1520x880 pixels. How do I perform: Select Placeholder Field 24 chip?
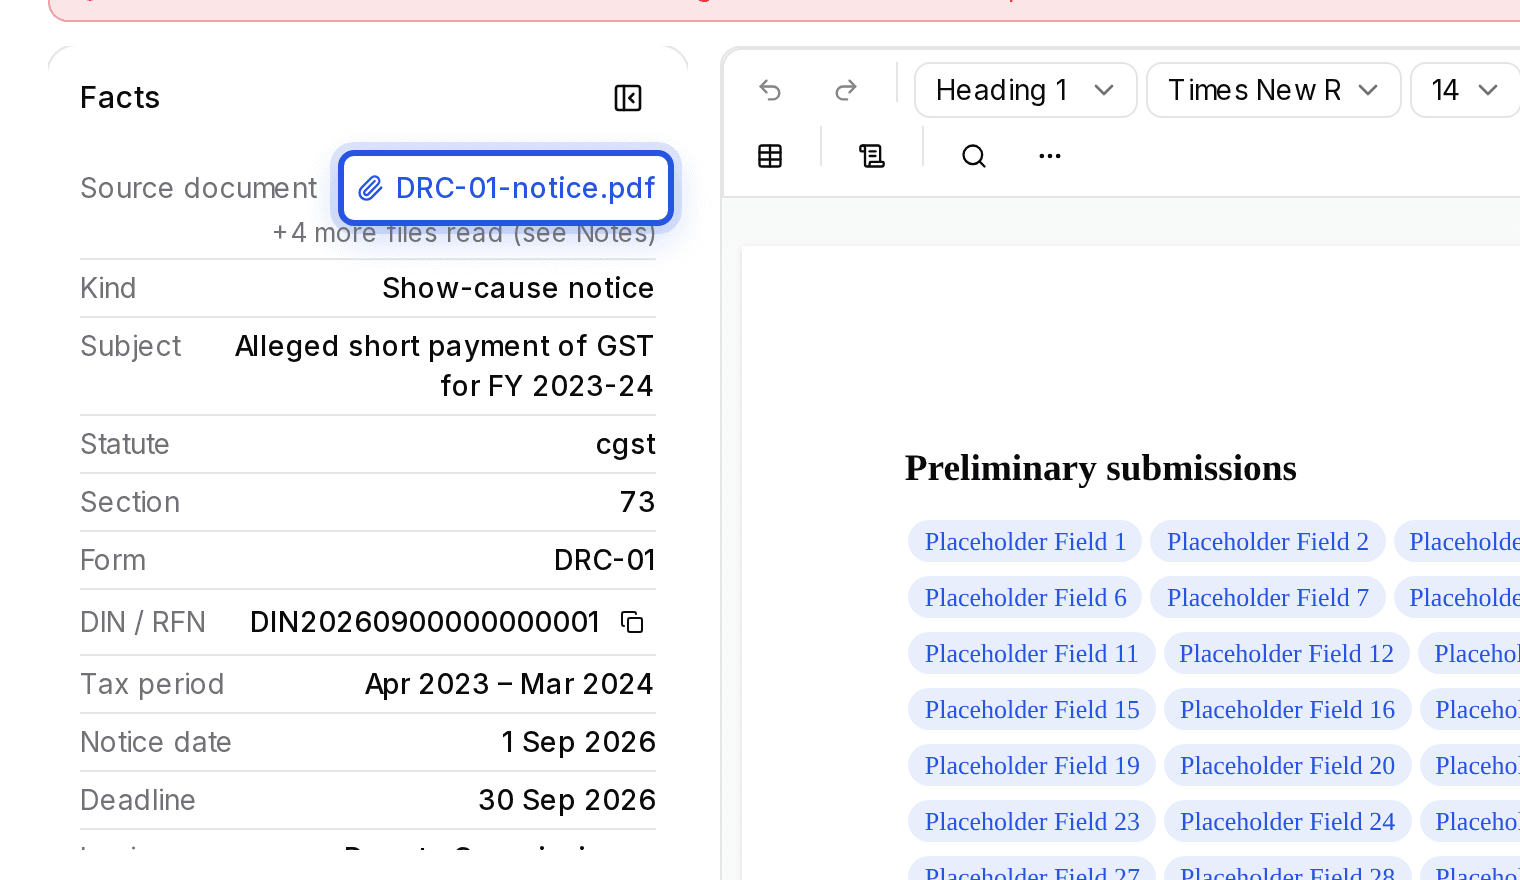pyautogui.click(x=1287, y=821)
